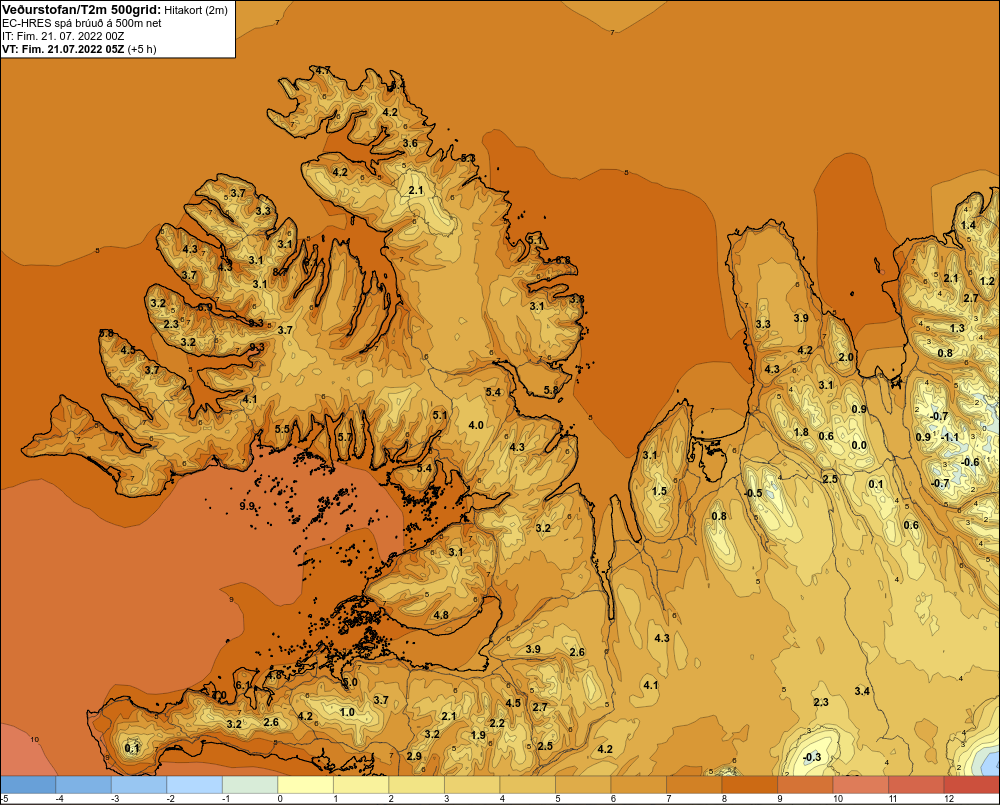
Task: Click the 1.4 temperature value on the map
Action: 968,225
